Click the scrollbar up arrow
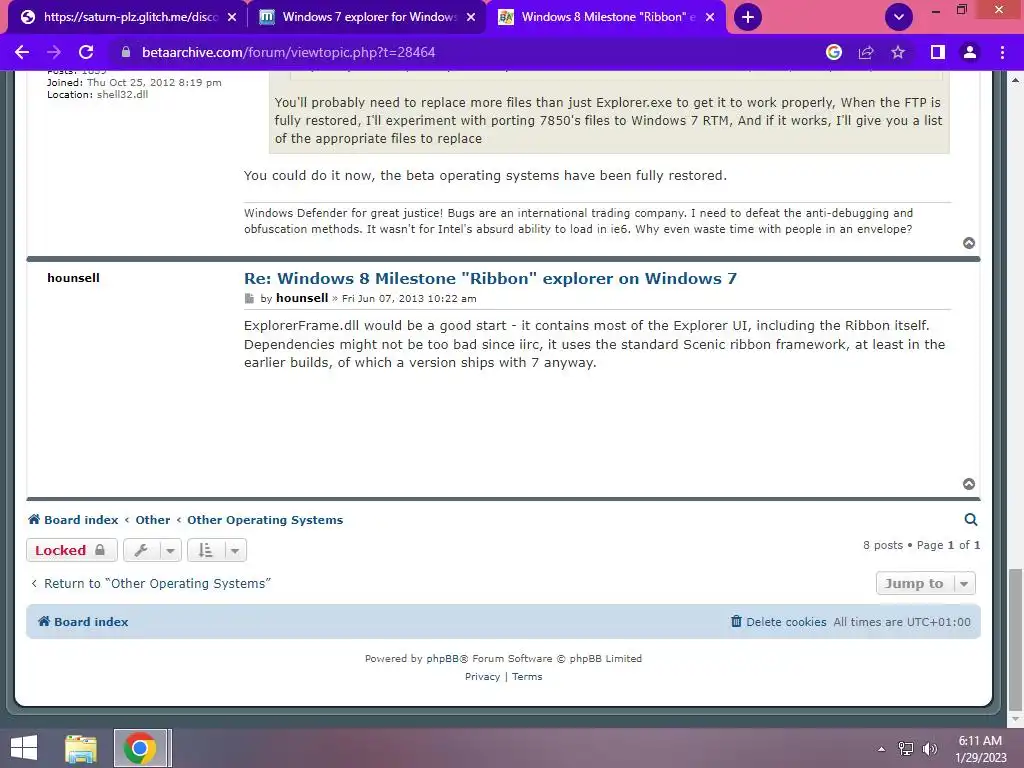Image resolution: width=1024 pixels, height=768 pixels. [1015, 80]
